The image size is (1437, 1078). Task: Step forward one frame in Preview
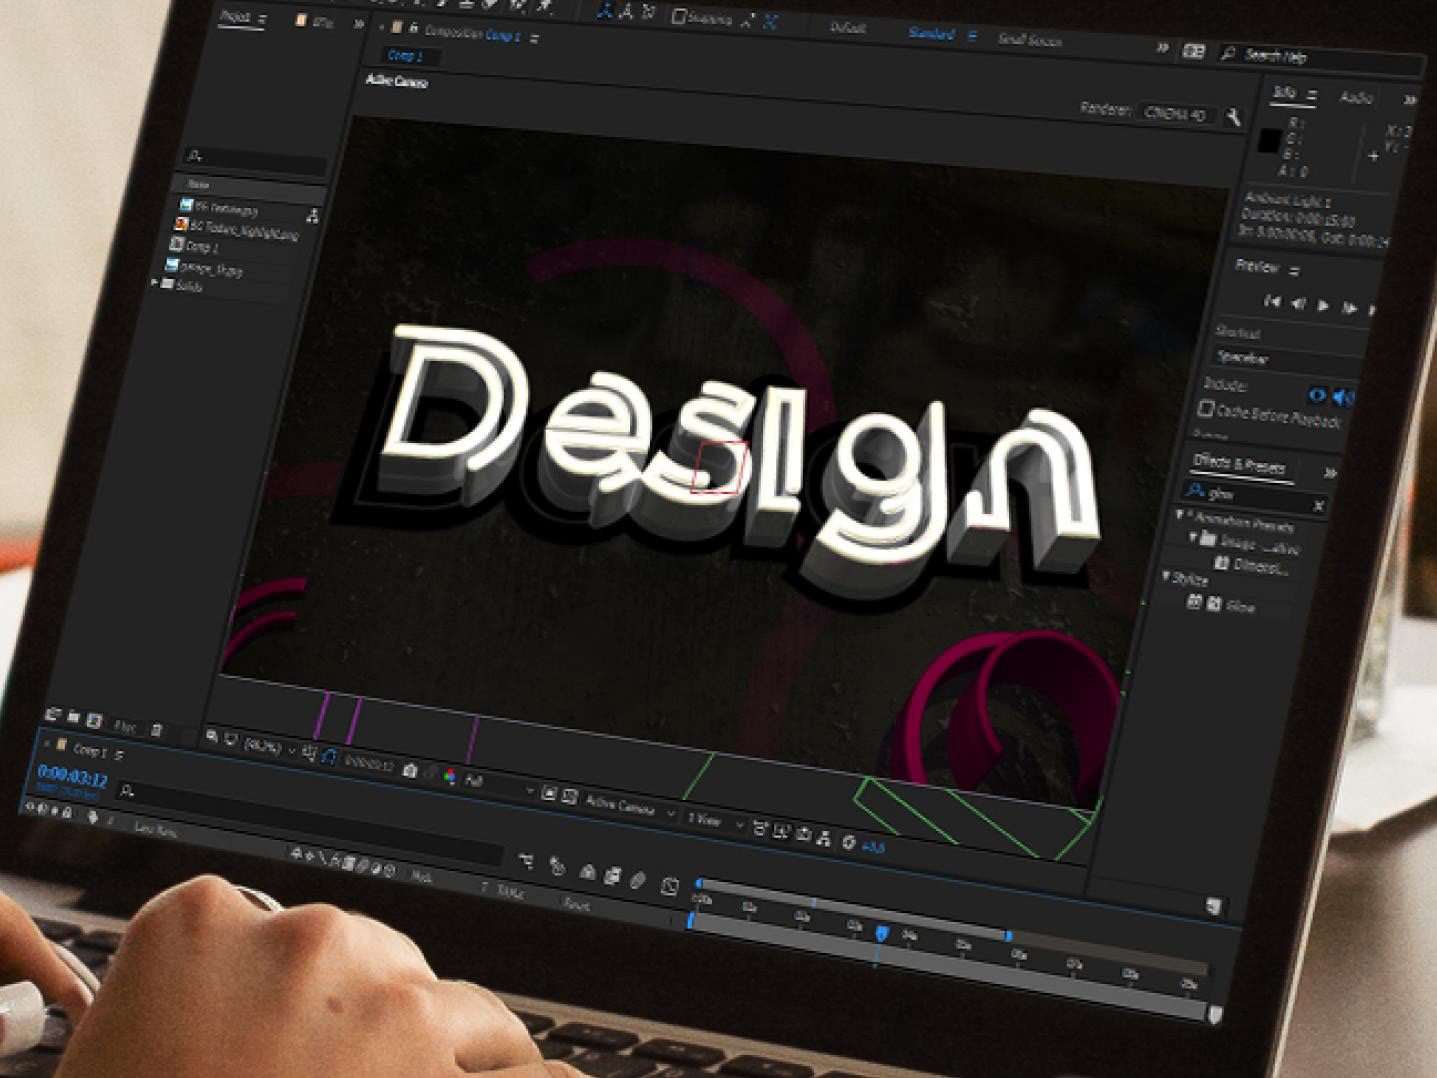click(x=1349, y=308)
